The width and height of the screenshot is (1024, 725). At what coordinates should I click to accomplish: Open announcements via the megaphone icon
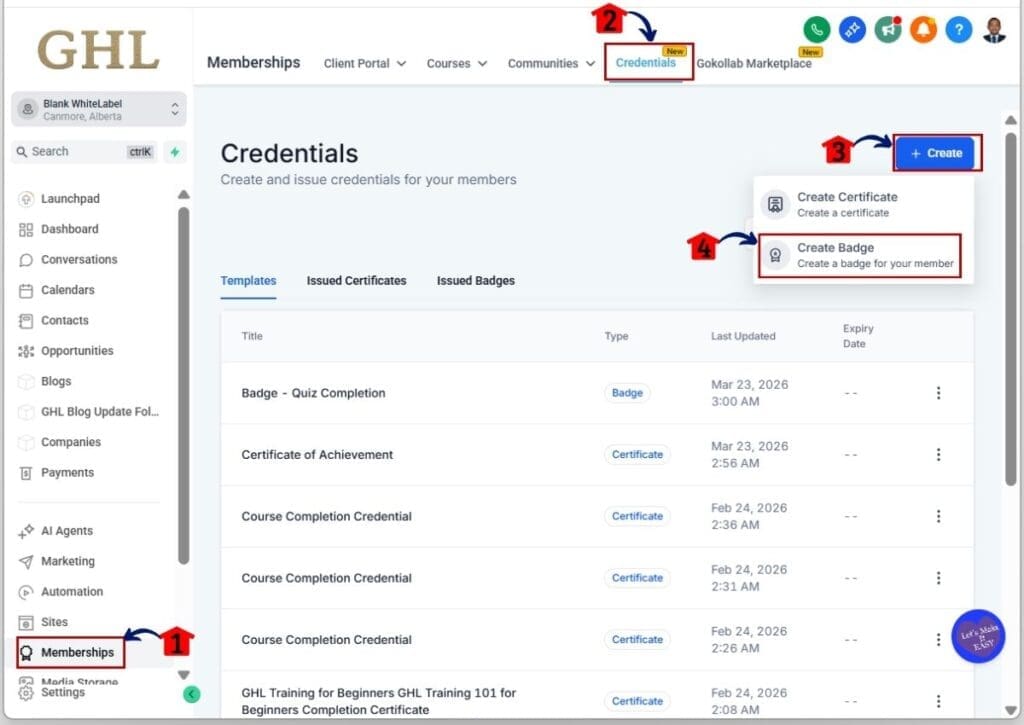tap(888, 30)
